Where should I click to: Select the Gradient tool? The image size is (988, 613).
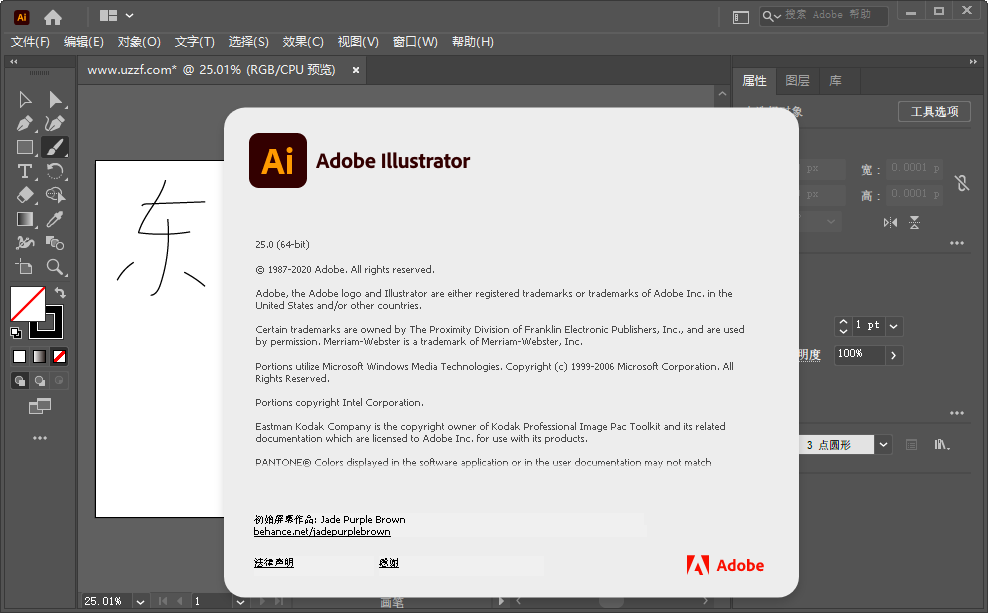click(x=25, y=219)
